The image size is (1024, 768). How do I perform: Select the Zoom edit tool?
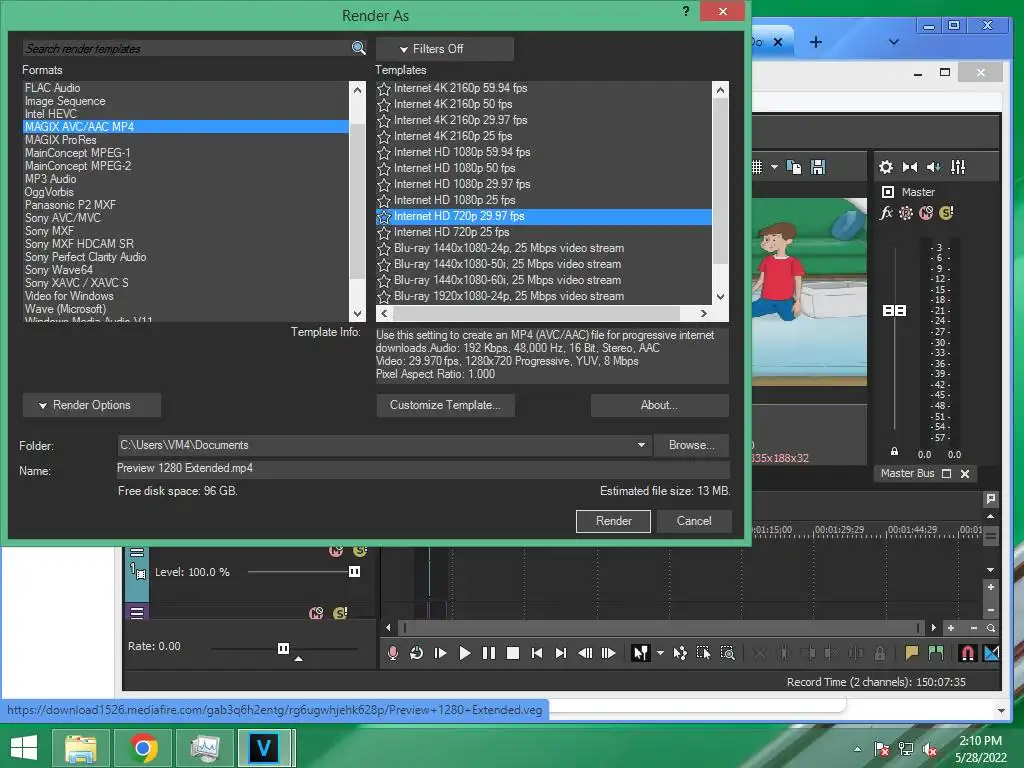(728, 653)
